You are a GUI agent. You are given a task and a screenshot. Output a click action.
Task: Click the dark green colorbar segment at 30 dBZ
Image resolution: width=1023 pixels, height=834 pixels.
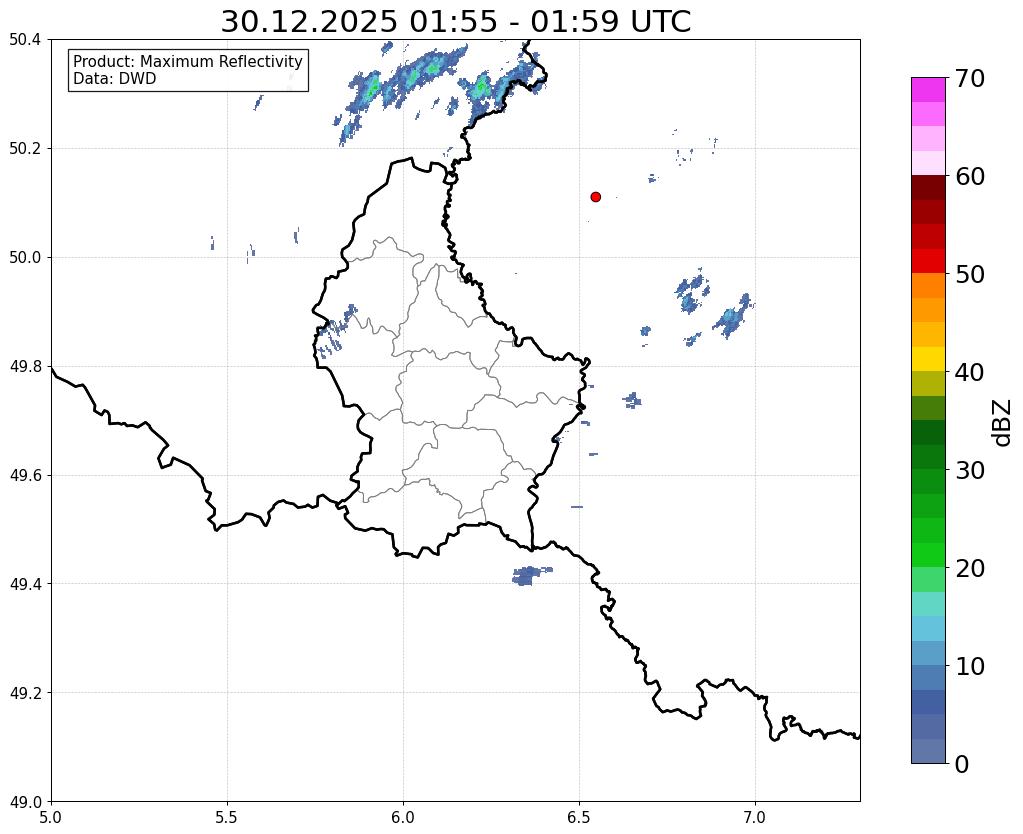point(928,456)
